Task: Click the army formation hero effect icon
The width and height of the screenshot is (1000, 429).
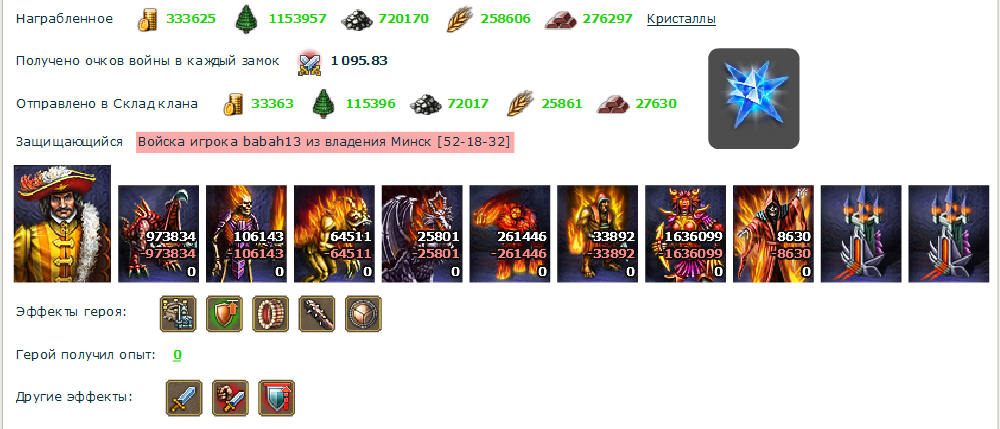Action: (x=178, y=314)
